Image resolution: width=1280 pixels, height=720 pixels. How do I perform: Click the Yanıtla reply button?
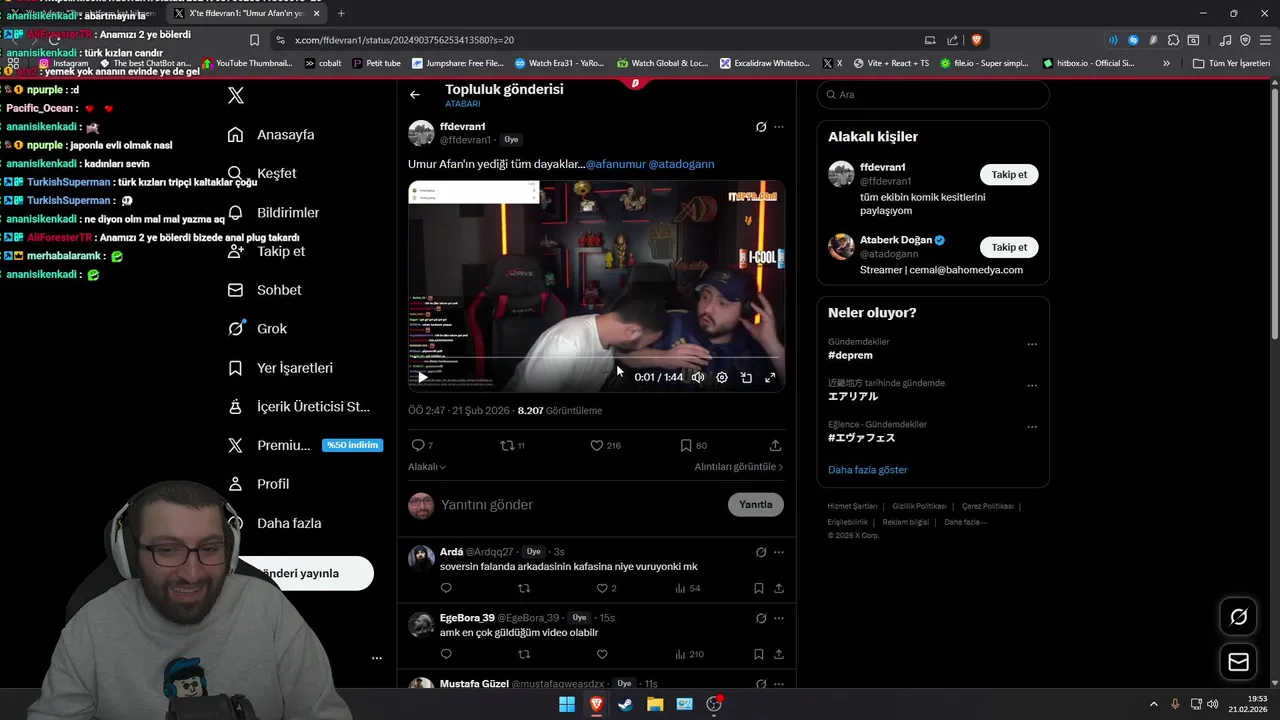coord(756,505)
